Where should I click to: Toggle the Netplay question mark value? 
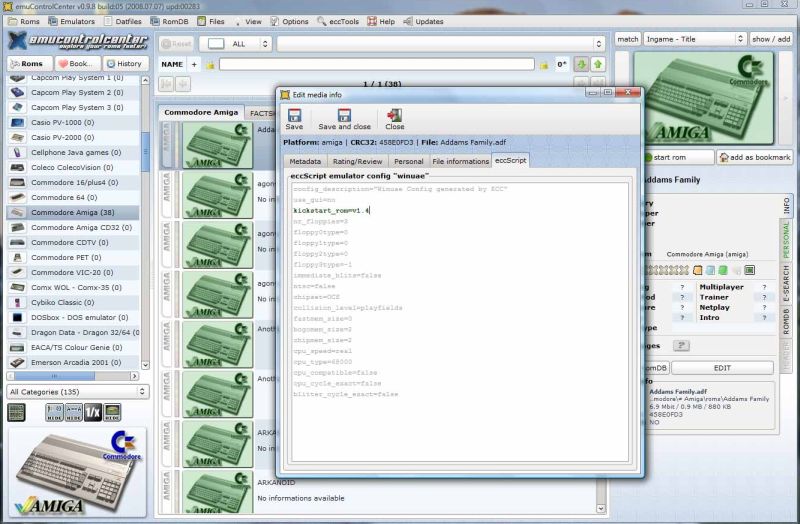[x=764, y=308]
